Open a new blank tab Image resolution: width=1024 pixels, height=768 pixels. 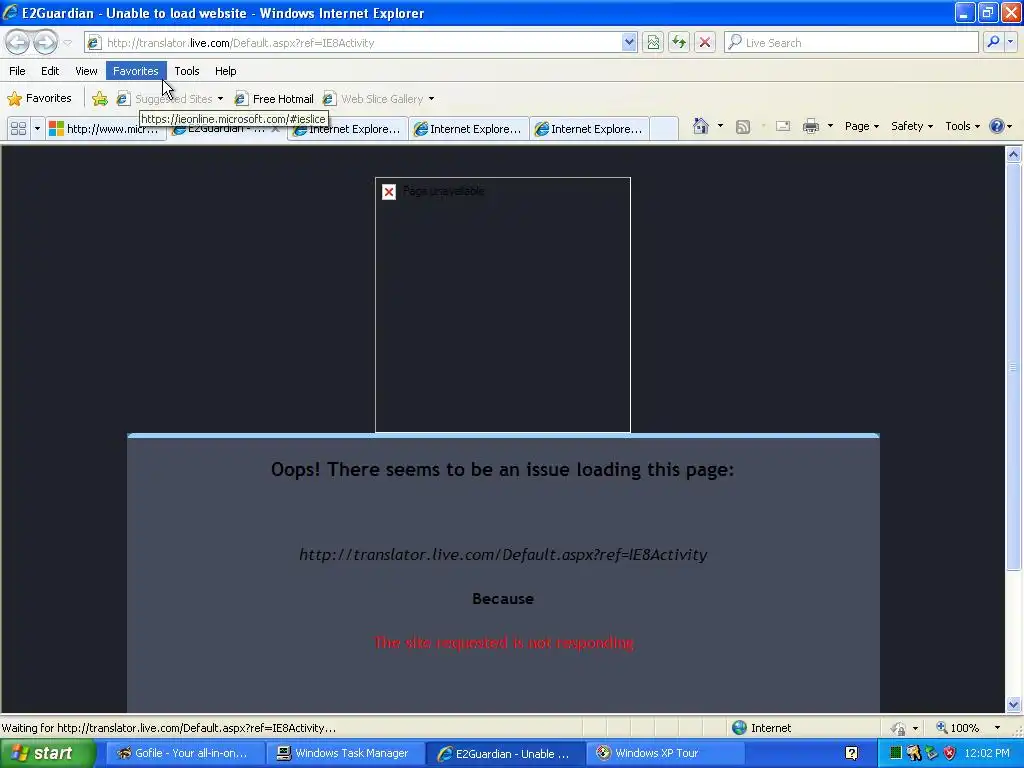(x=664, y=129)
